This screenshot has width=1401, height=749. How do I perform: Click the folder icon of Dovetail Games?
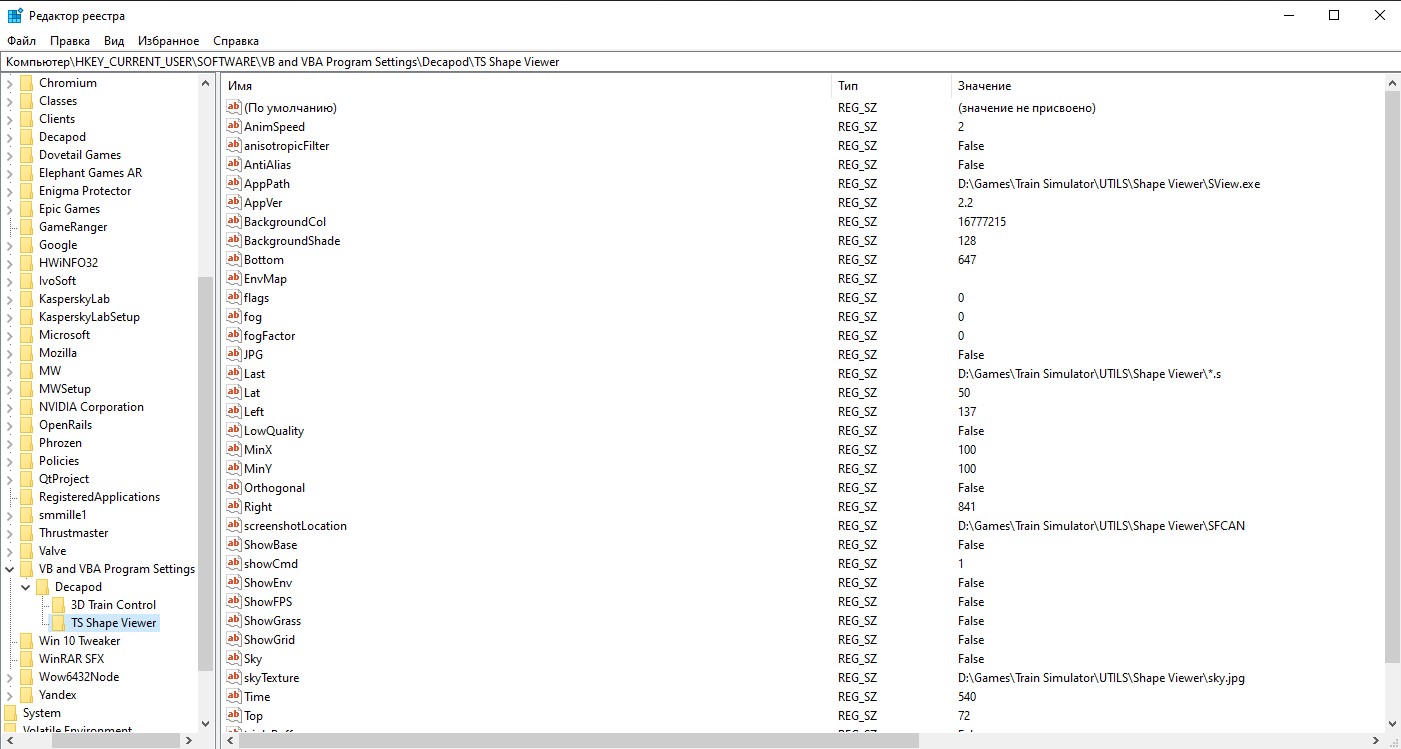coord(26,155)
